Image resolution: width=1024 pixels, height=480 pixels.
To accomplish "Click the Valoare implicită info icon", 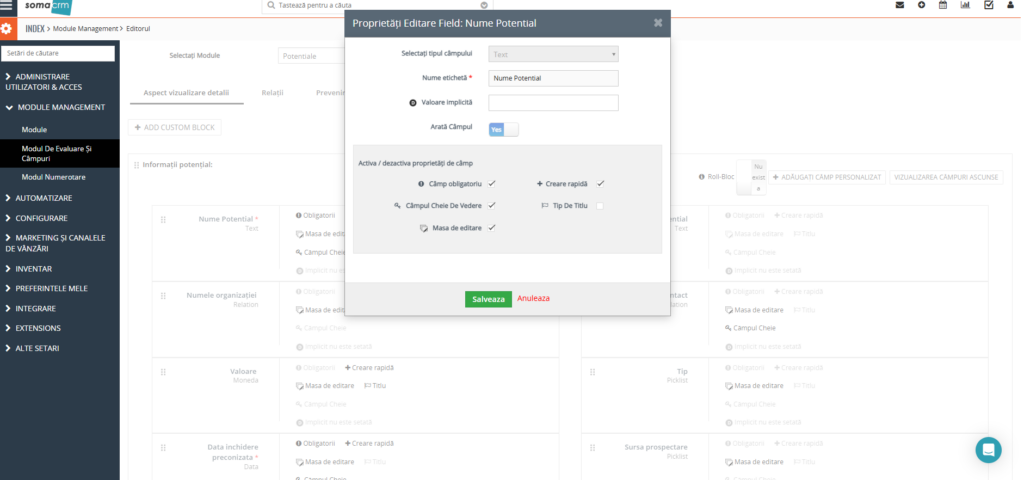I will pyautogui.click(x=413, y=103).
